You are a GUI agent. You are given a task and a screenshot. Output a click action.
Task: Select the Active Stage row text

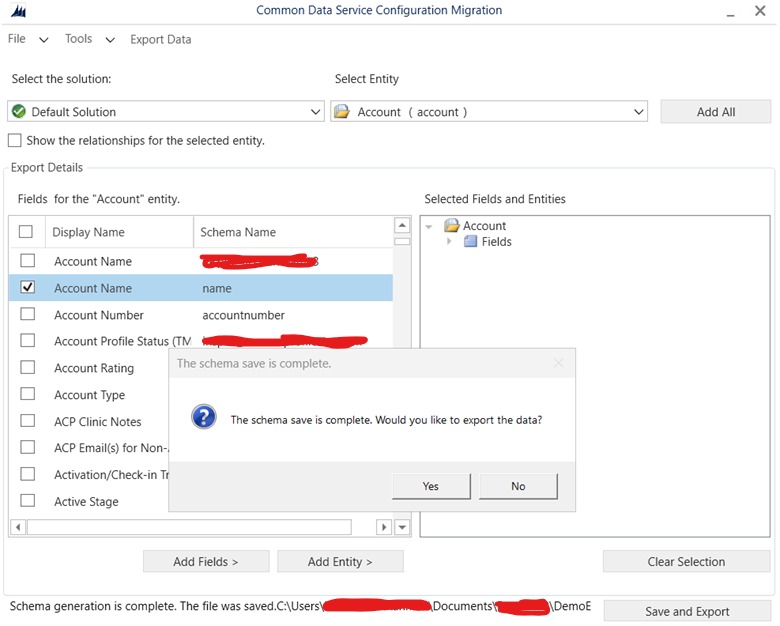click(86, 502)
